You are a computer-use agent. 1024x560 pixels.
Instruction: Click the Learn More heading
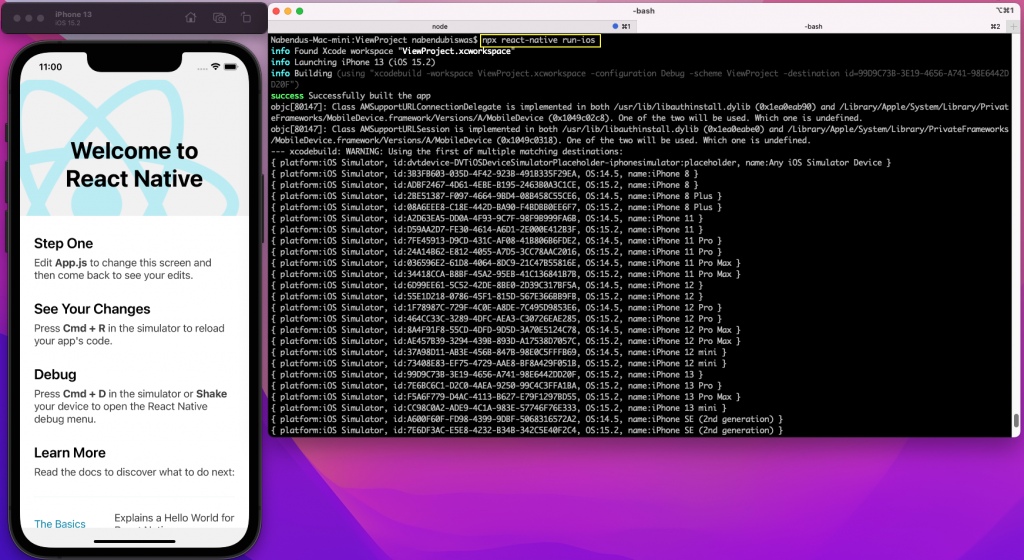point(70,453)
